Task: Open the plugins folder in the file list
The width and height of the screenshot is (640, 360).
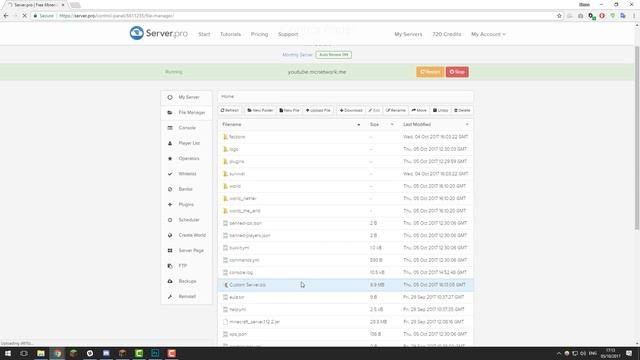Action: [x=236, y=162]
